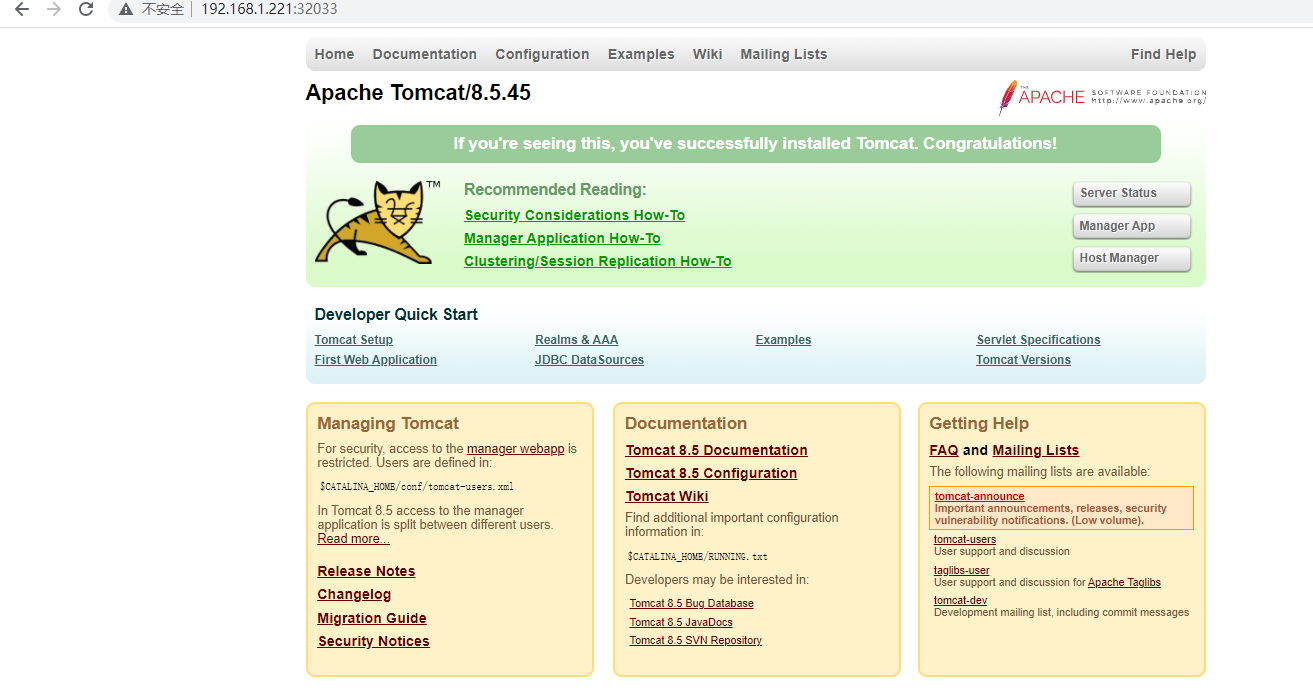Click the successfully installed Tomcat congratulations banner
The height and width of the screenshot is (697, 1313).
point(755,144)
